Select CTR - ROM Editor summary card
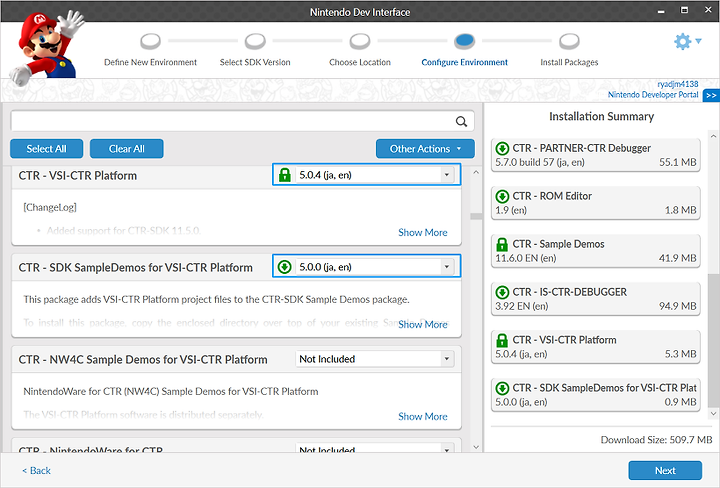This screenshot has height=488, width=720. click(x=596, y=203)
